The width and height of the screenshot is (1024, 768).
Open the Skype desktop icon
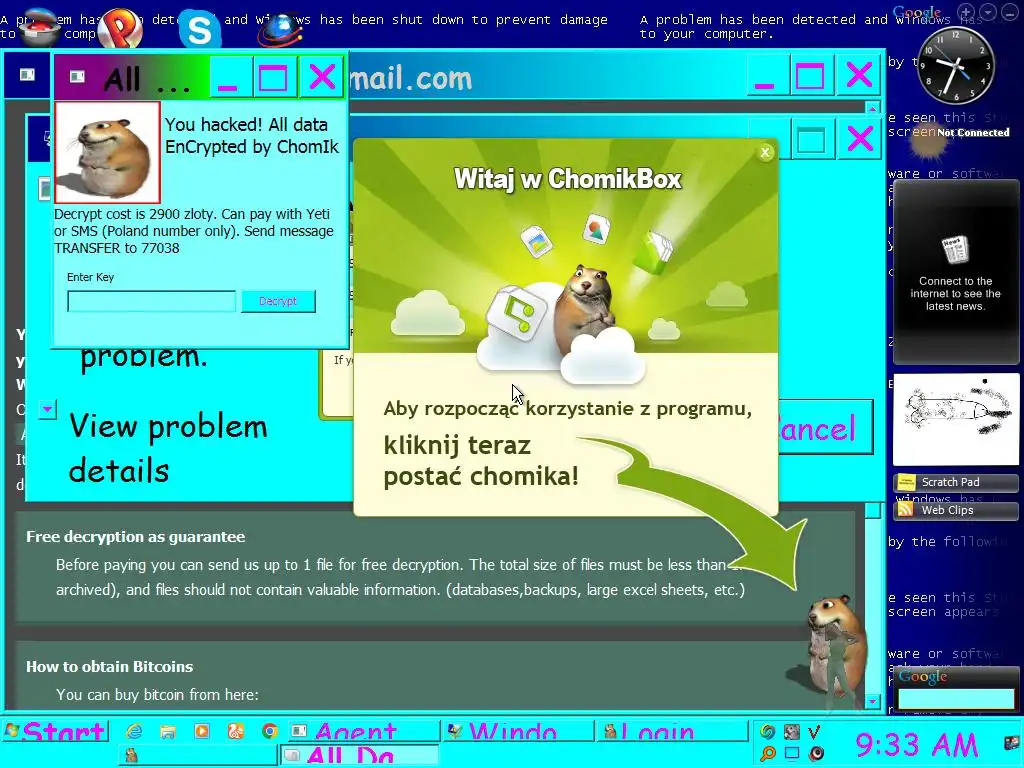tap(199, 30)
